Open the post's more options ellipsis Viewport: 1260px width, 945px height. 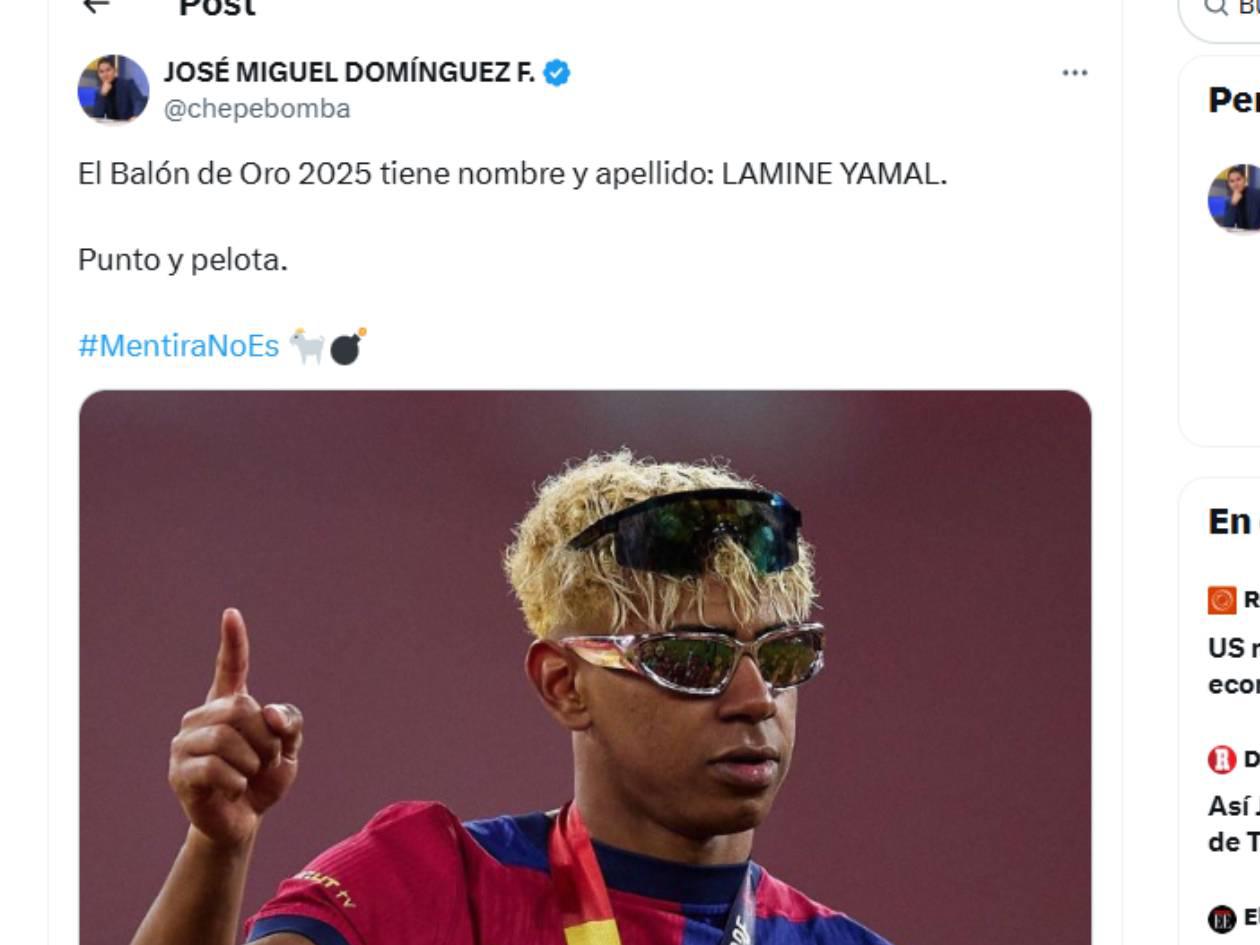coord(1074,73)
